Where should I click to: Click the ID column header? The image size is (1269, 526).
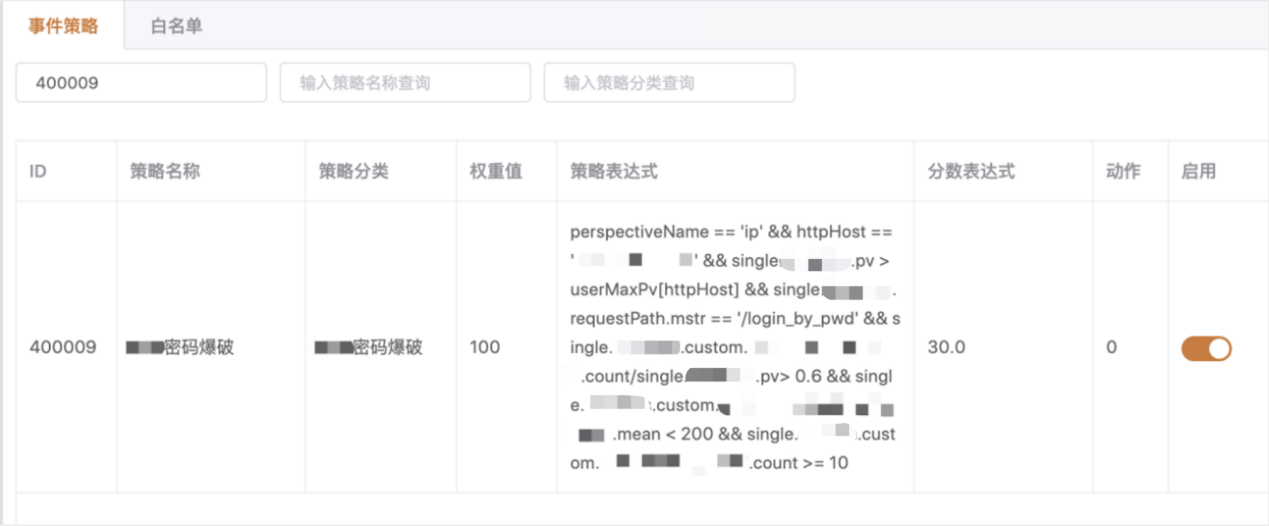[x=39, y=171]
